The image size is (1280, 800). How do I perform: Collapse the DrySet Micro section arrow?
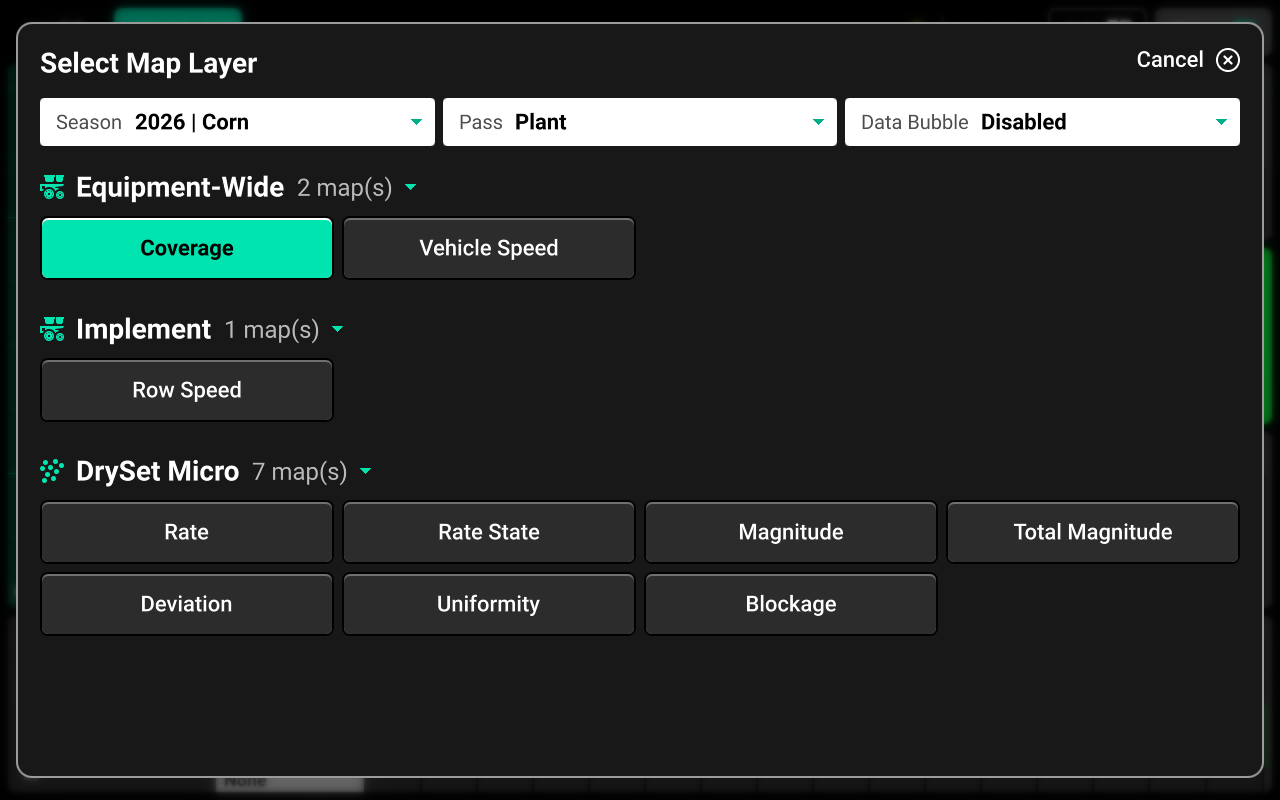365,471
